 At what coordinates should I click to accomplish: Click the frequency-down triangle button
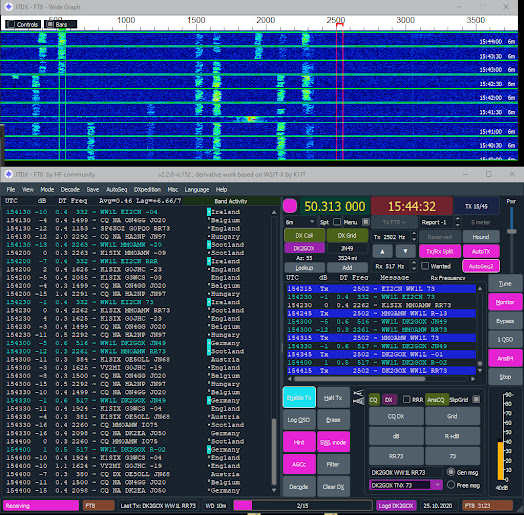pyautogui.click(x=405, y=251)
